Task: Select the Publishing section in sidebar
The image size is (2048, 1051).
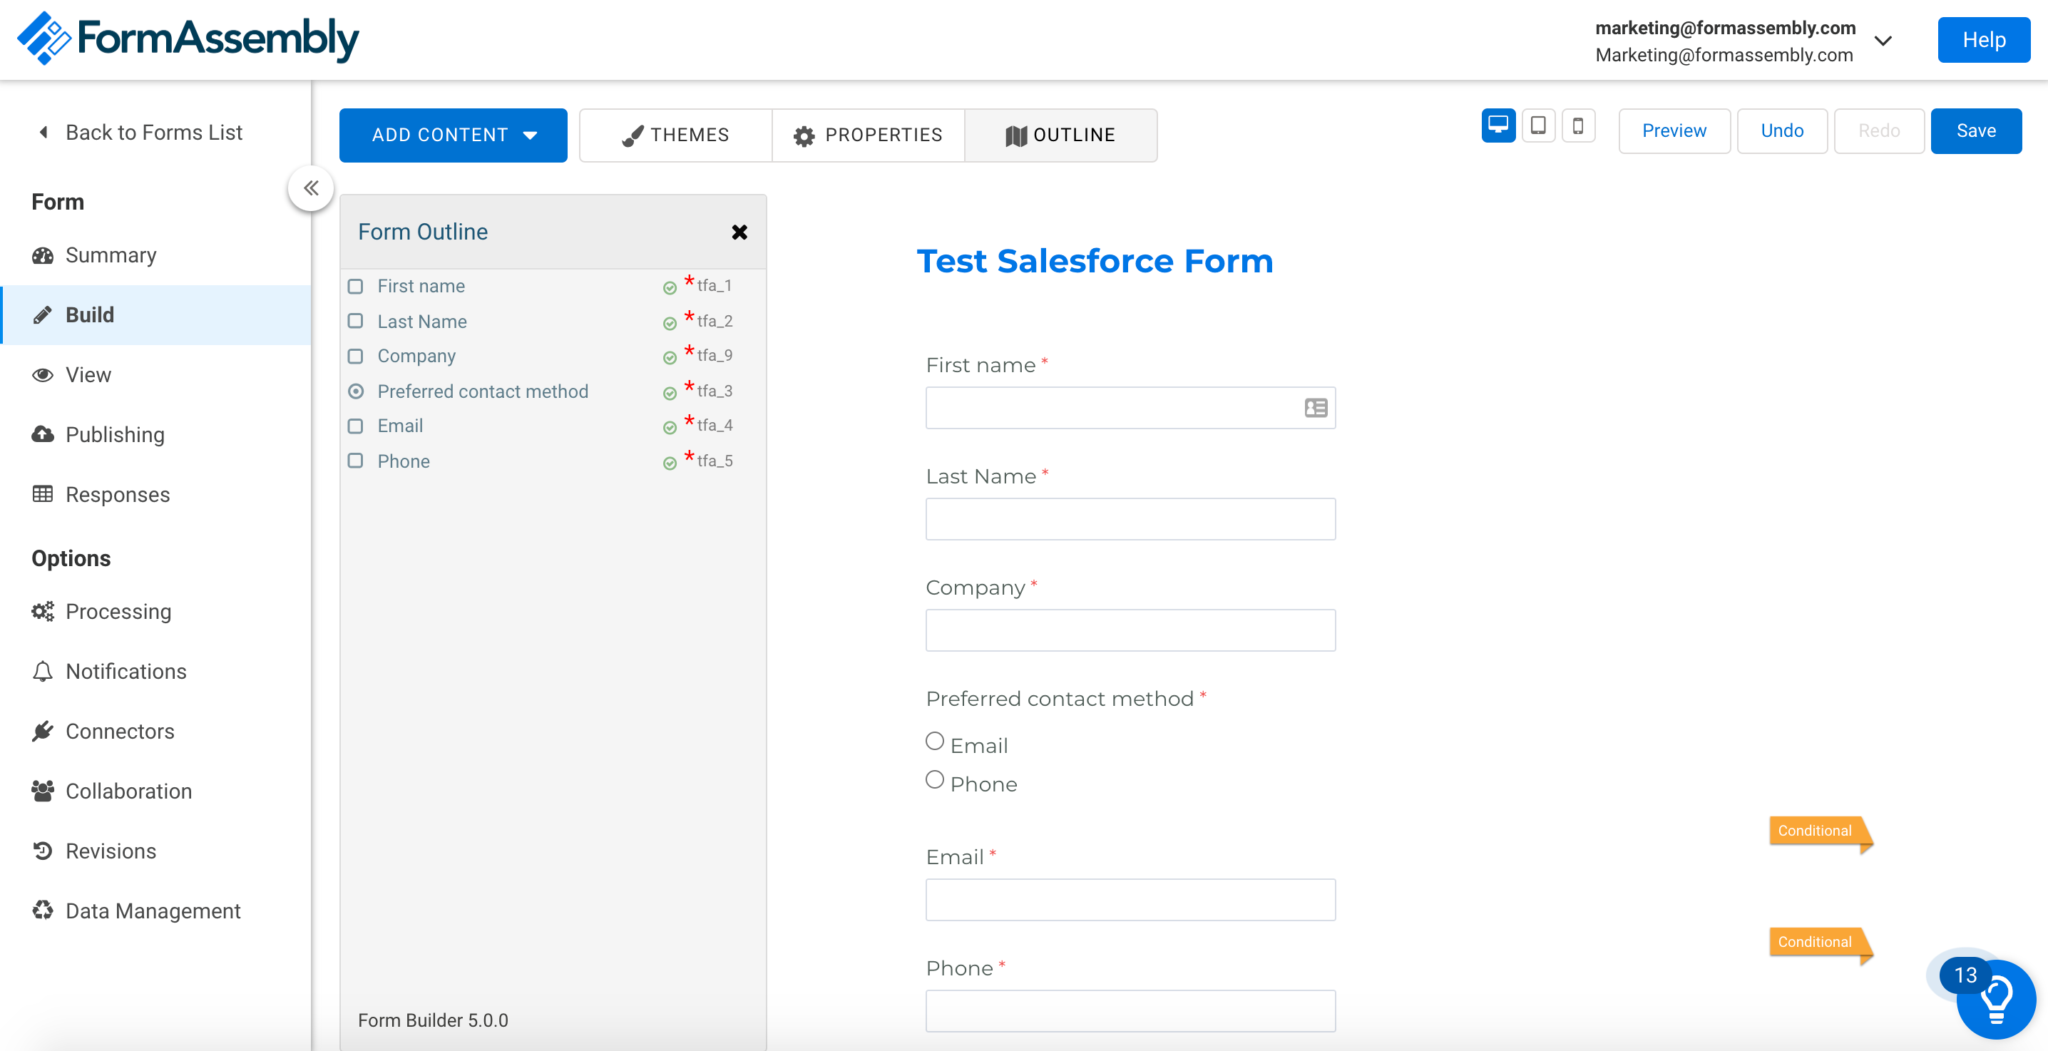Action: [113, 434]
